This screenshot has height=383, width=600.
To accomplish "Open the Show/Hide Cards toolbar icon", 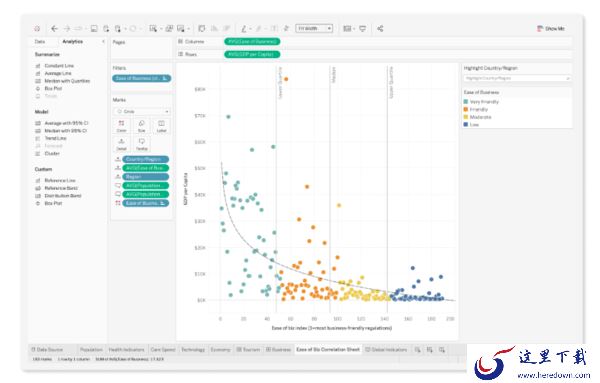I will point(347,29).
